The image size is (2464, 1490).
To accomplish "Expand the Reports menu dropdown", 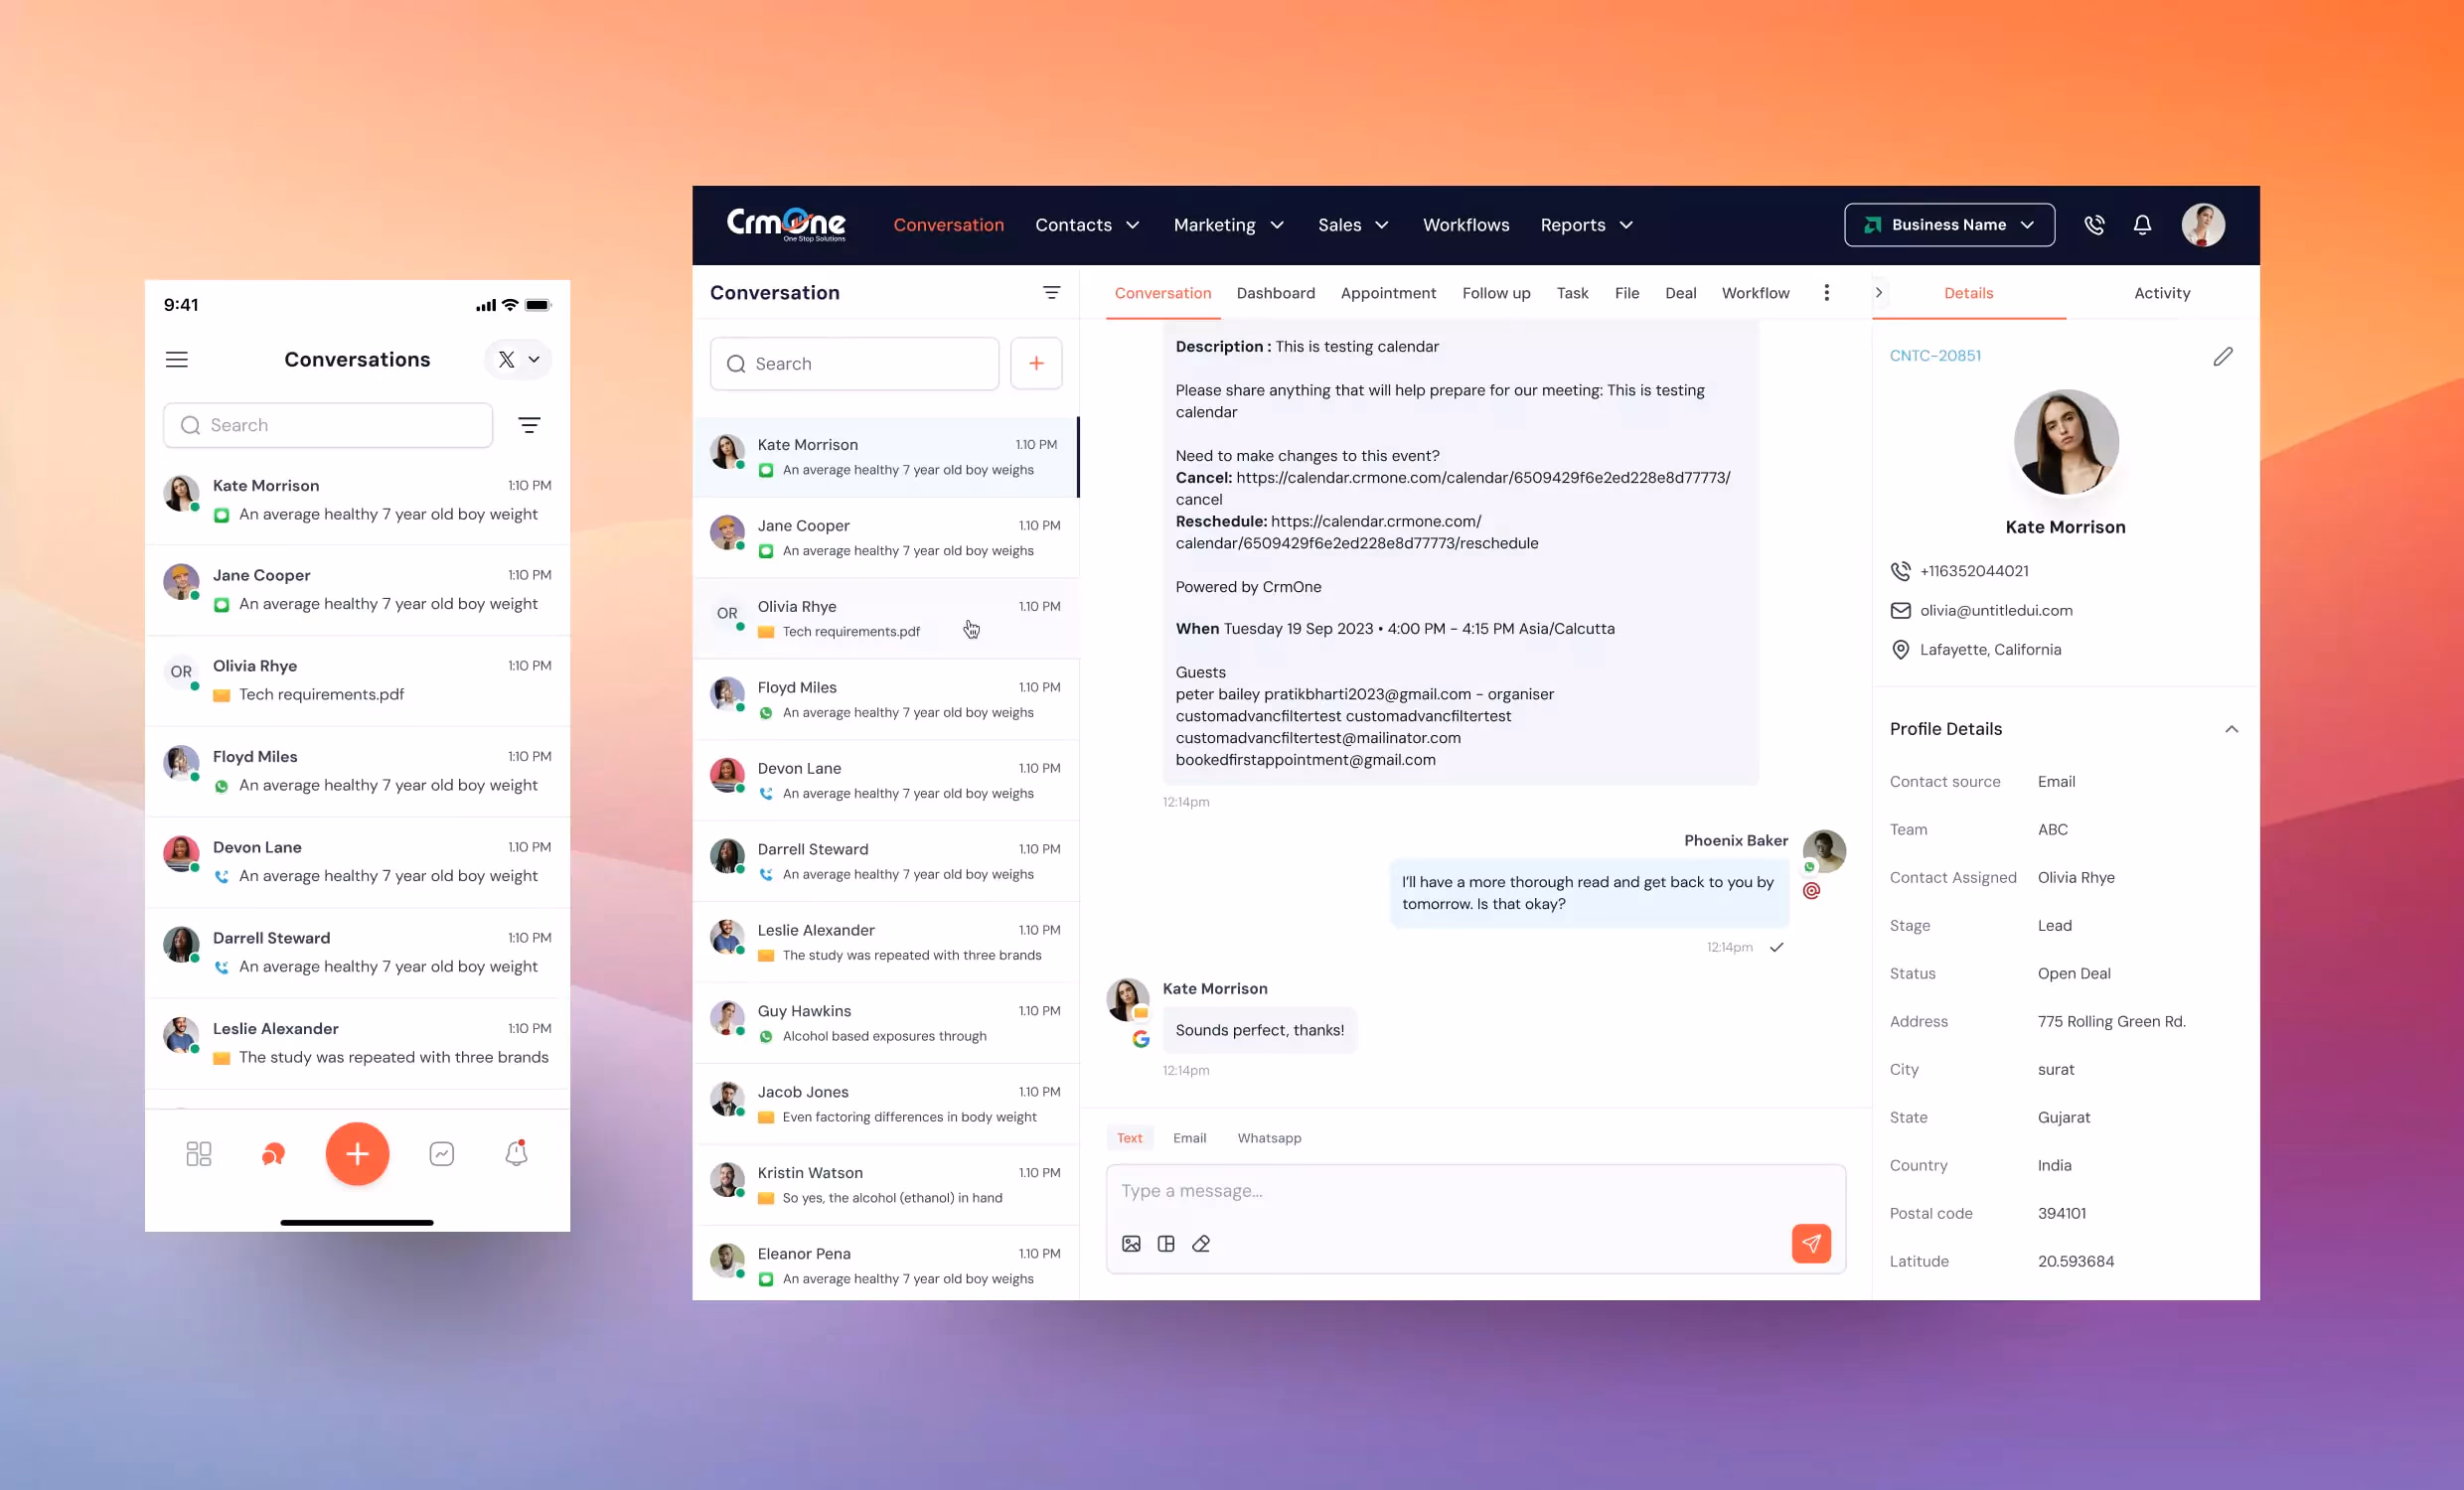I will coord(1586,225).
